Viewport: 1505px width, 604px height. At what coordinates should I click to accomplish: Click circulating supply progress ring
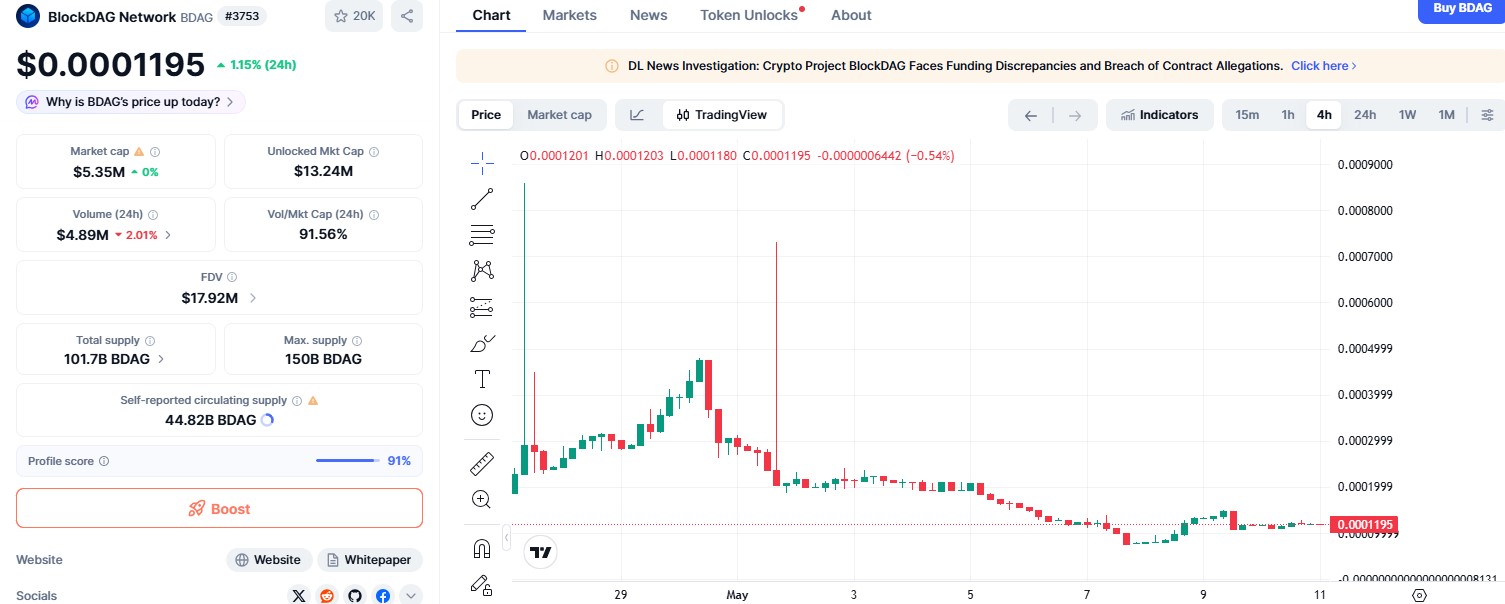coord(267,420)
